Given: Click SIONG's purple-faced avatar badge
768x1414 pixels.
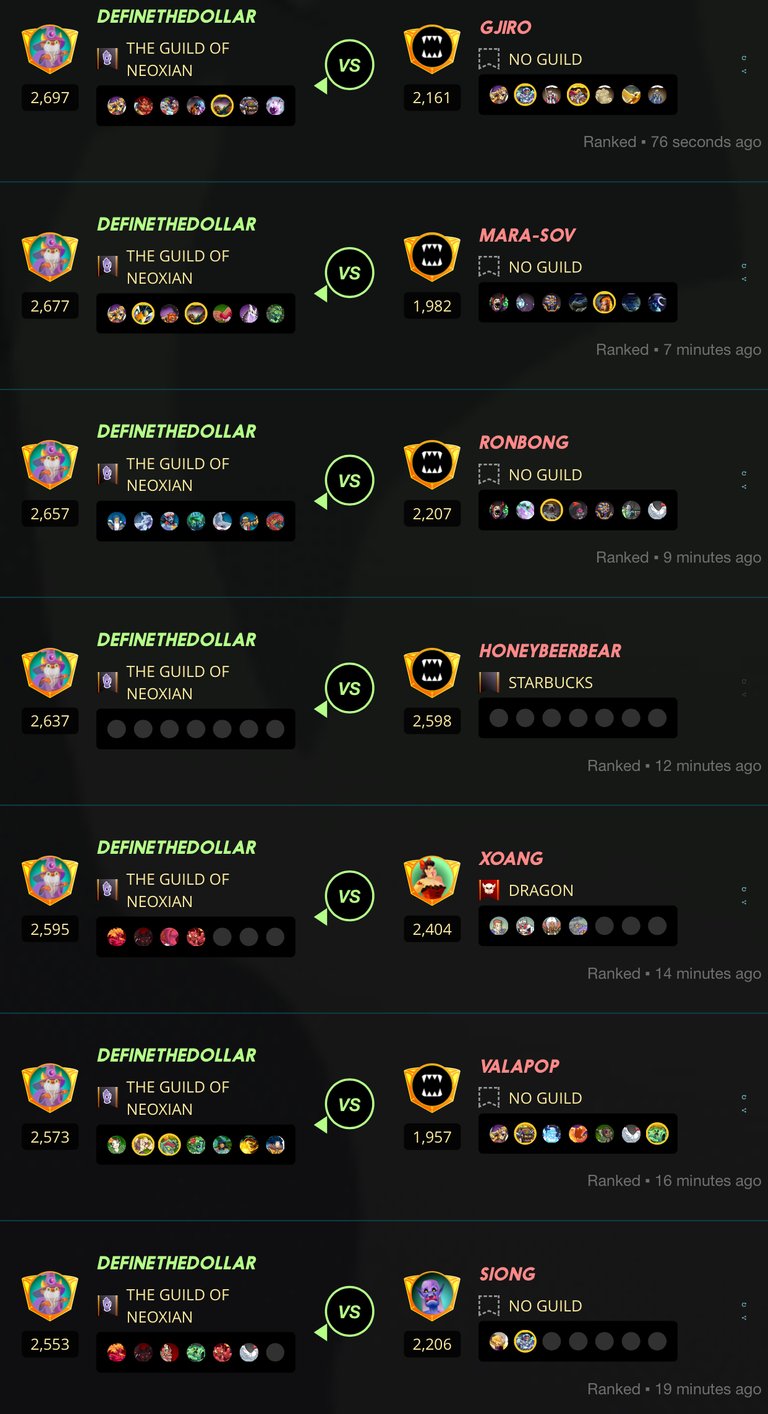Looking at the screenshot, I should point(432,1296).
